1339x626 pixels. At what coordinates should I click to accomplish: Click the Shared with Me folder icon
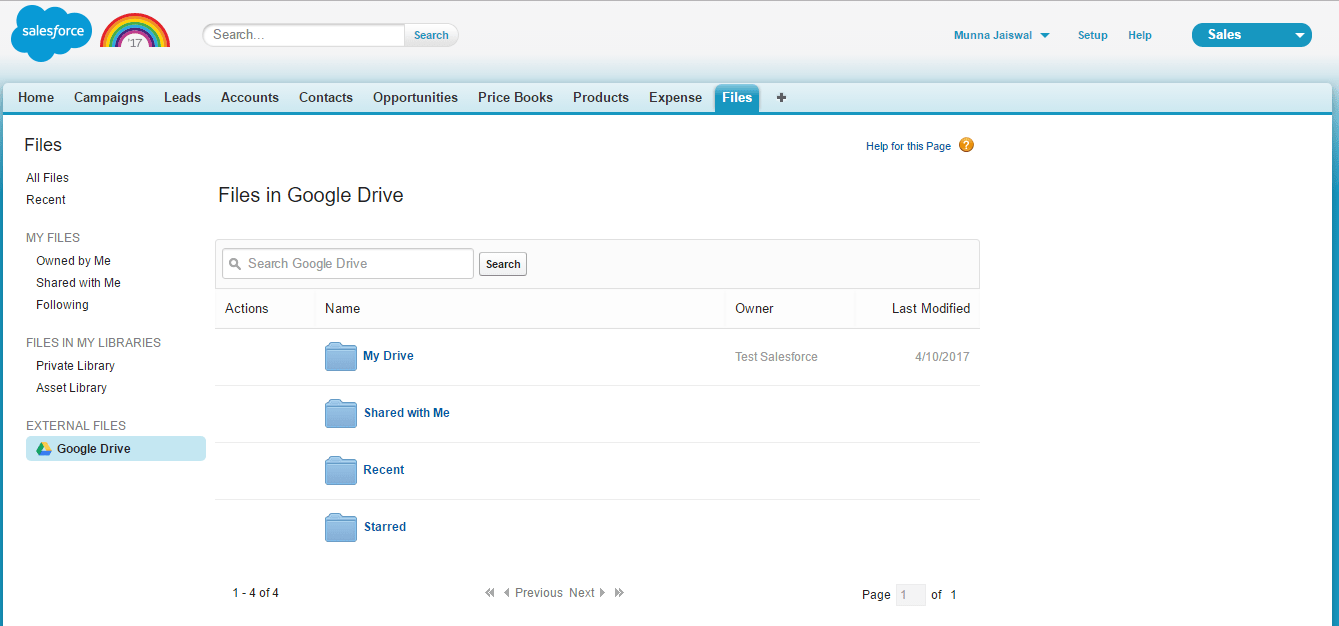click(x=341, y=413)
